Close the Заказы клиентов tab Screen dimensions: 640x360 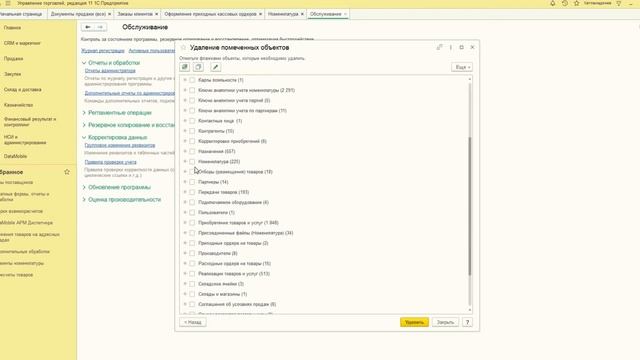(x=156, y=14)
